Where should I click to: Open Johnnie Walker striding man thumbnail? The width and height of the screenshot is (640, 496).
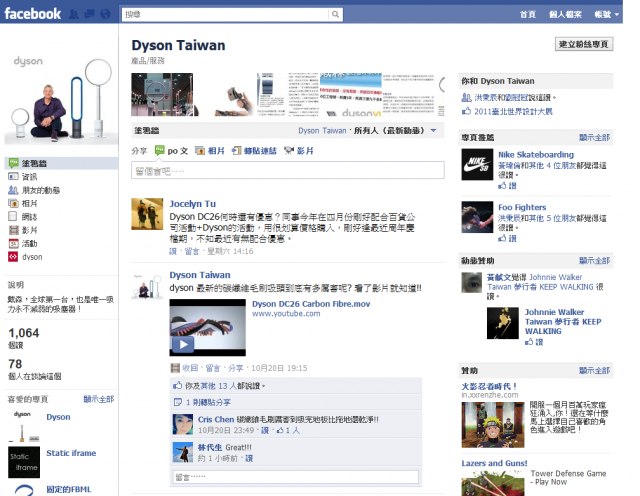(503, 323)
